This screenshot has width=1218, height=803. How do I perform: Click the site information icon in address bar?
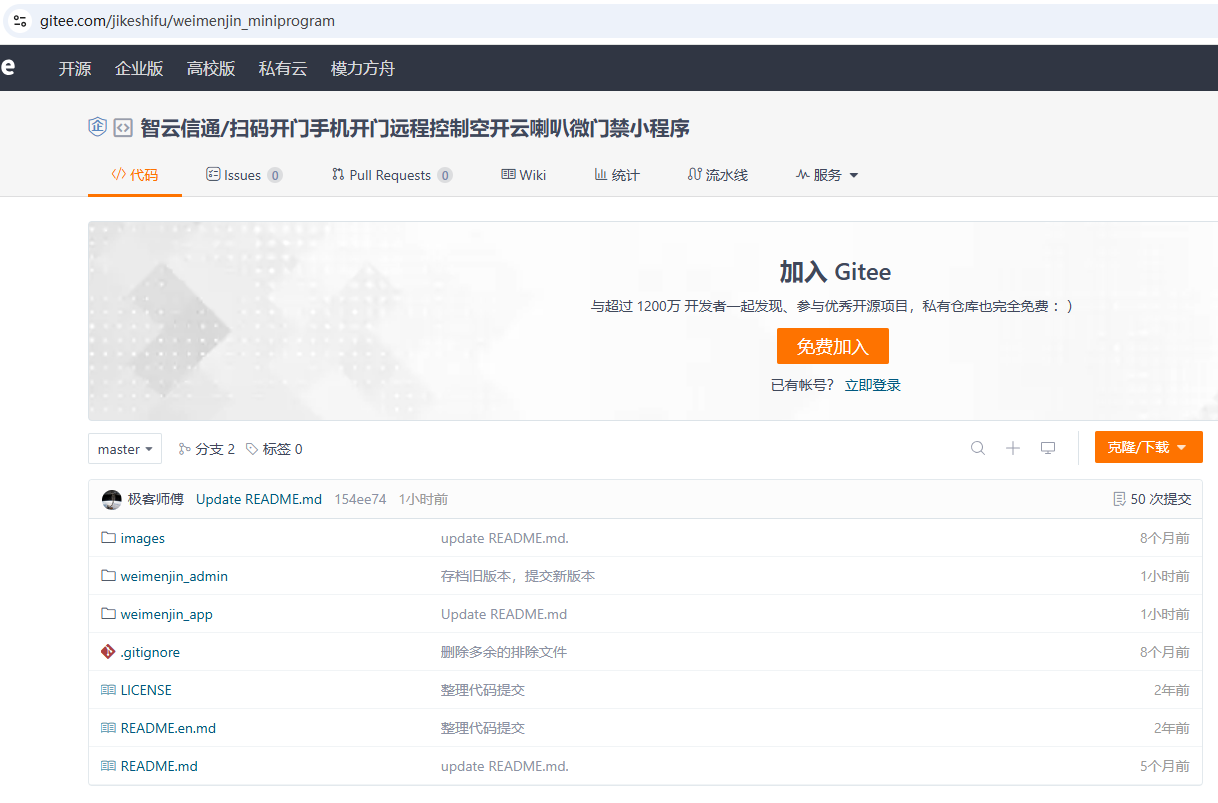point(20,21)
